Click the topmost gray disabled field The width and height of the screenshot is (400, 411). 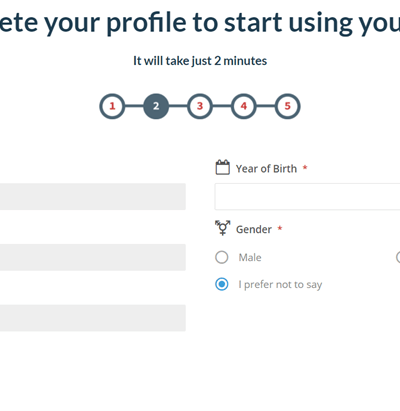[93, 196]
